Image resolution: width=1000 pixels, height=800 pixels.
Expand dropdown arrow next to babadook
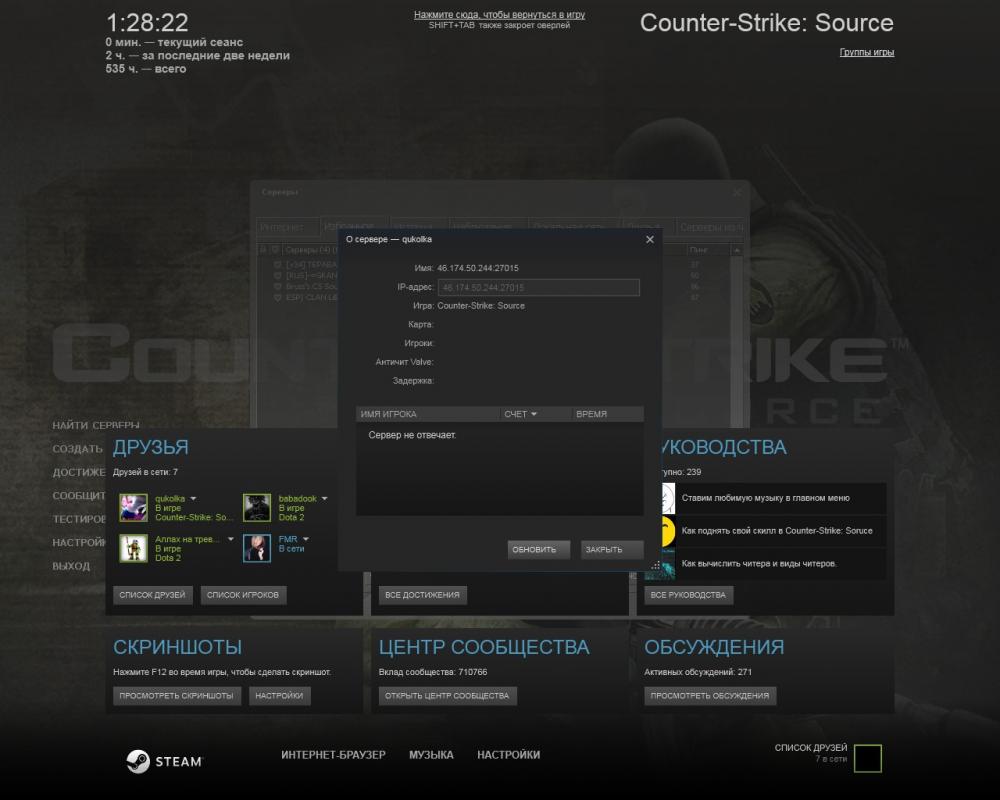[x=325, y=499]
